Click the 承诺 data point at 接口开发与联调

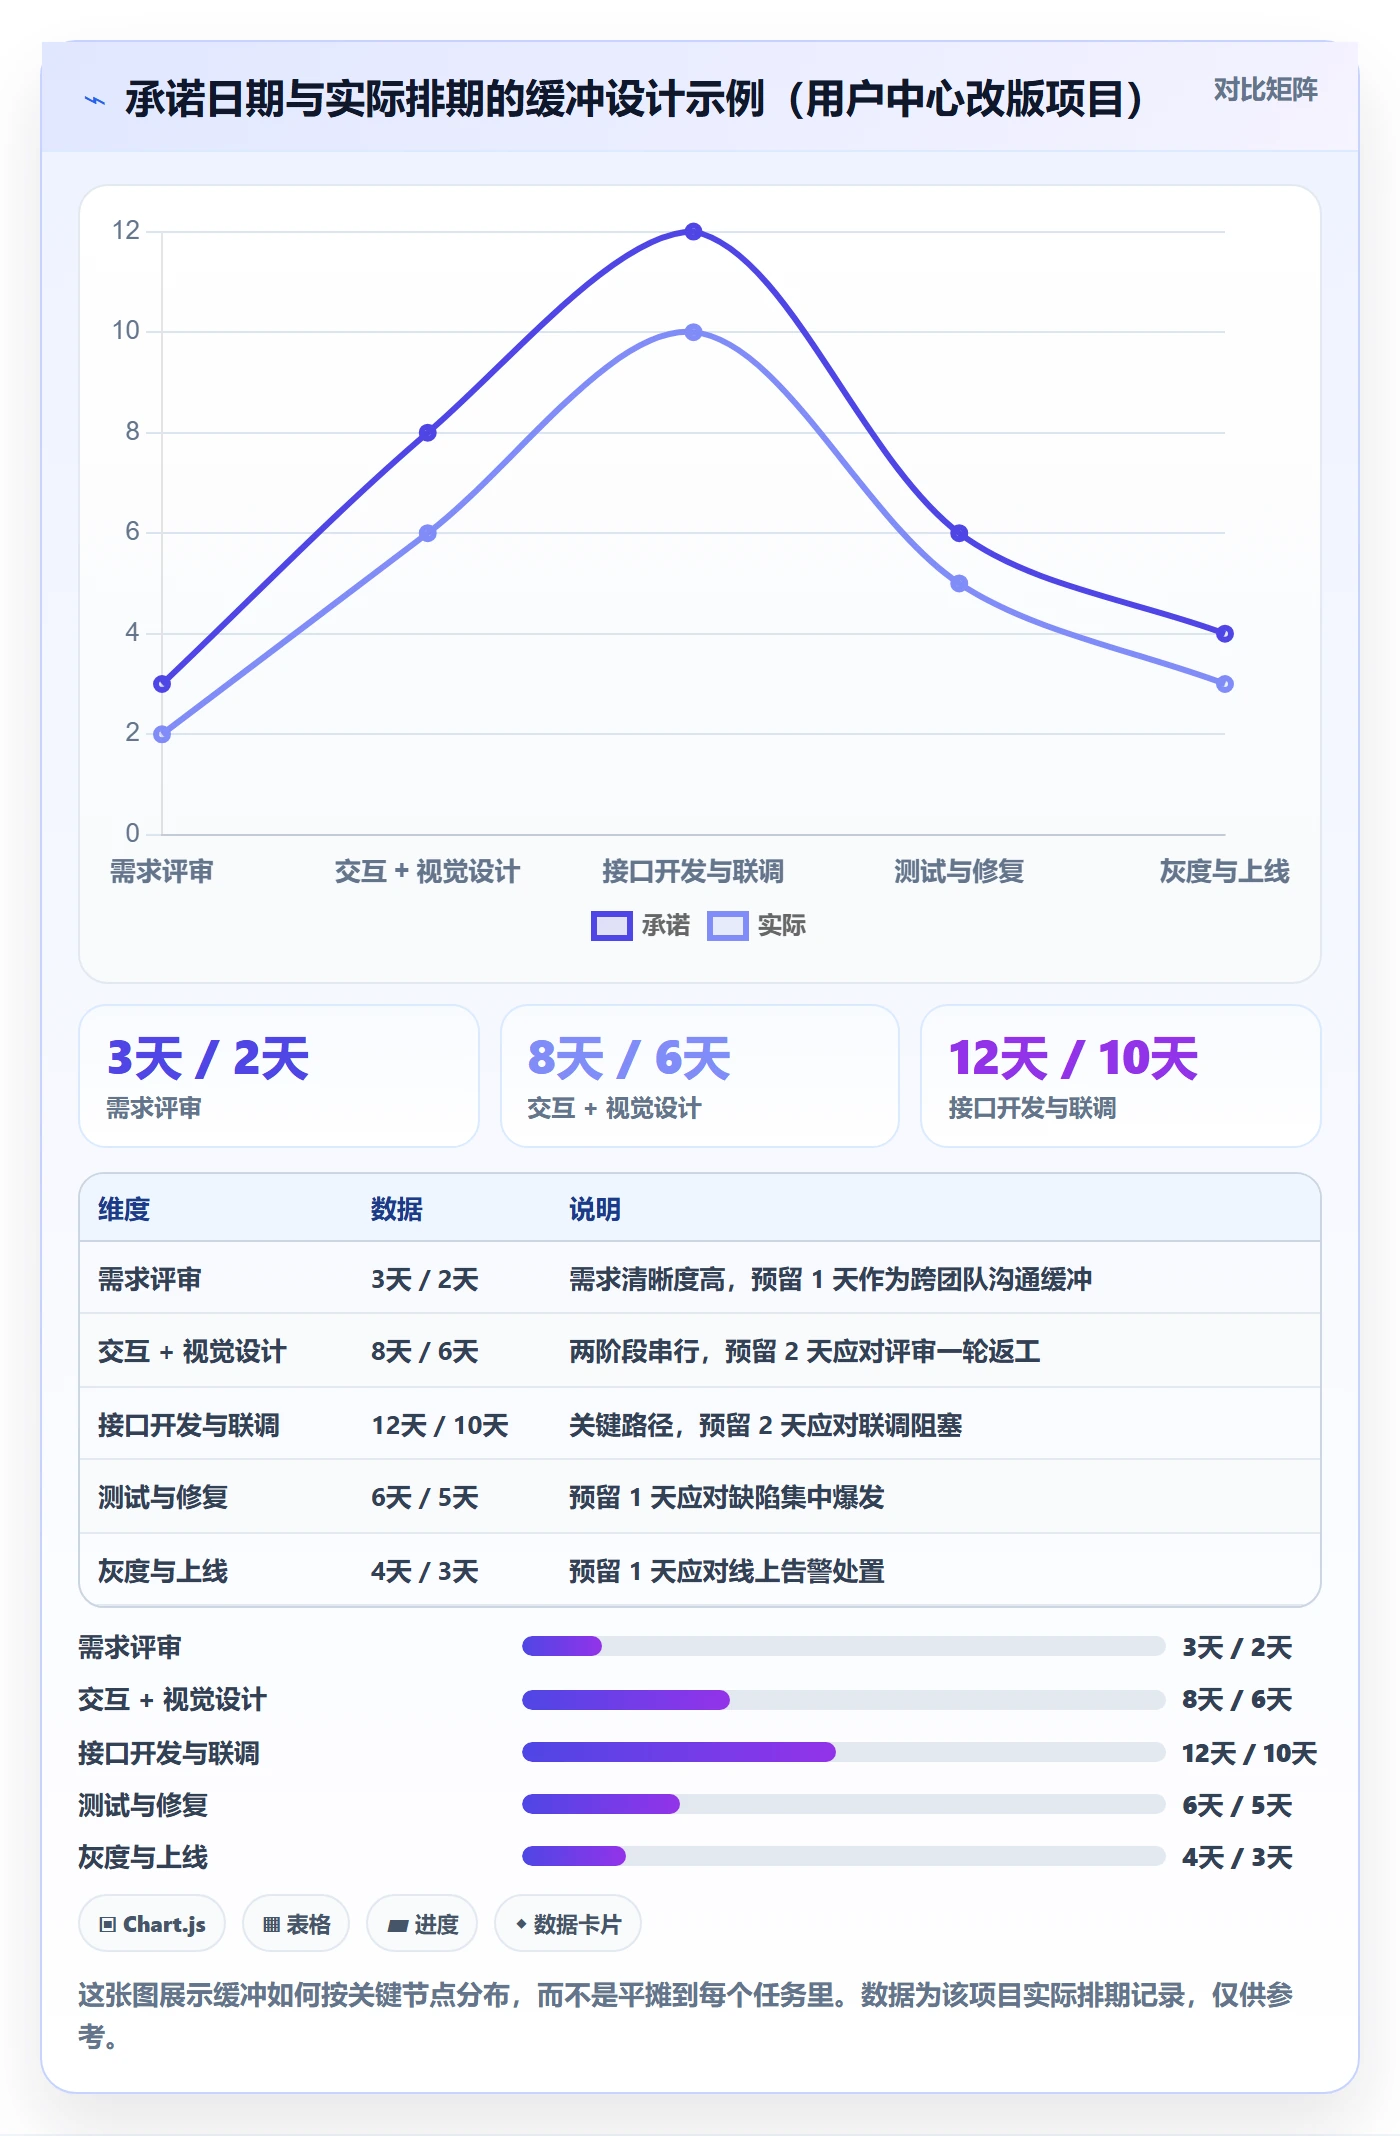693,231
